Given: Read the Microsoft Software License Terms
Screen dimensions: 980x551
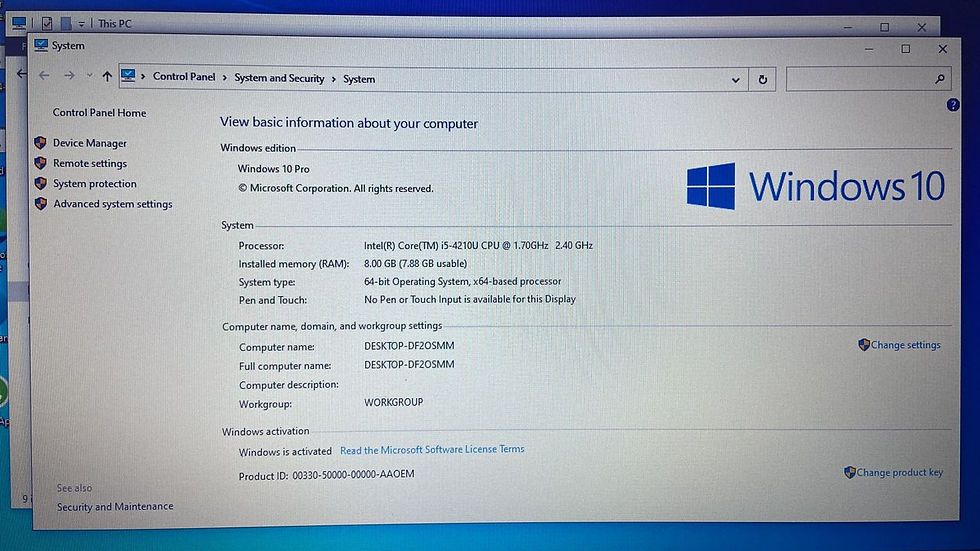Looking at the screenshot, I should pyautogui.click(x=432, y=450).
